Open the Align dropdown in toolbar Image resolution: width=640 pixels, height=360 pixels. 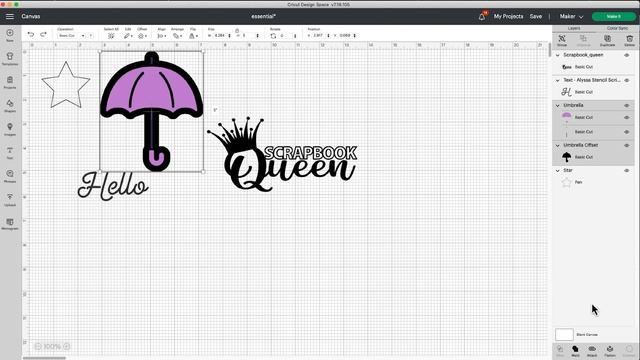pyautogui.click(x=162, y=36)
